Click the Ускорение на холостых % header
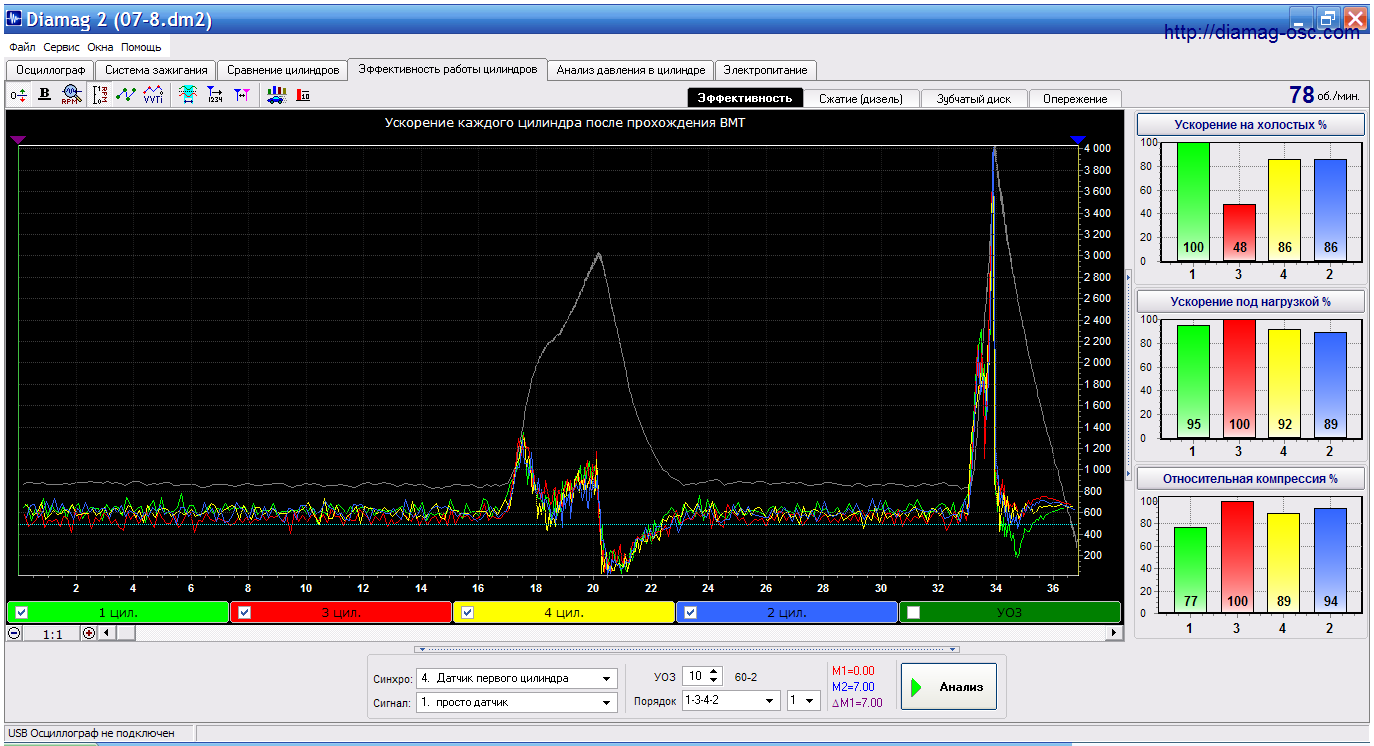The width and height of the screenshot is (1374, 746). coord(1251,125)
